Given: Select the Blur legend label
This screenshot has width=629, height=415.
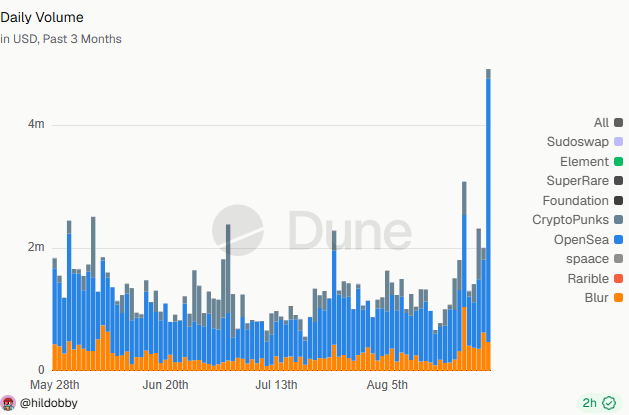Looking at the screenshot, I should [597, 298].
